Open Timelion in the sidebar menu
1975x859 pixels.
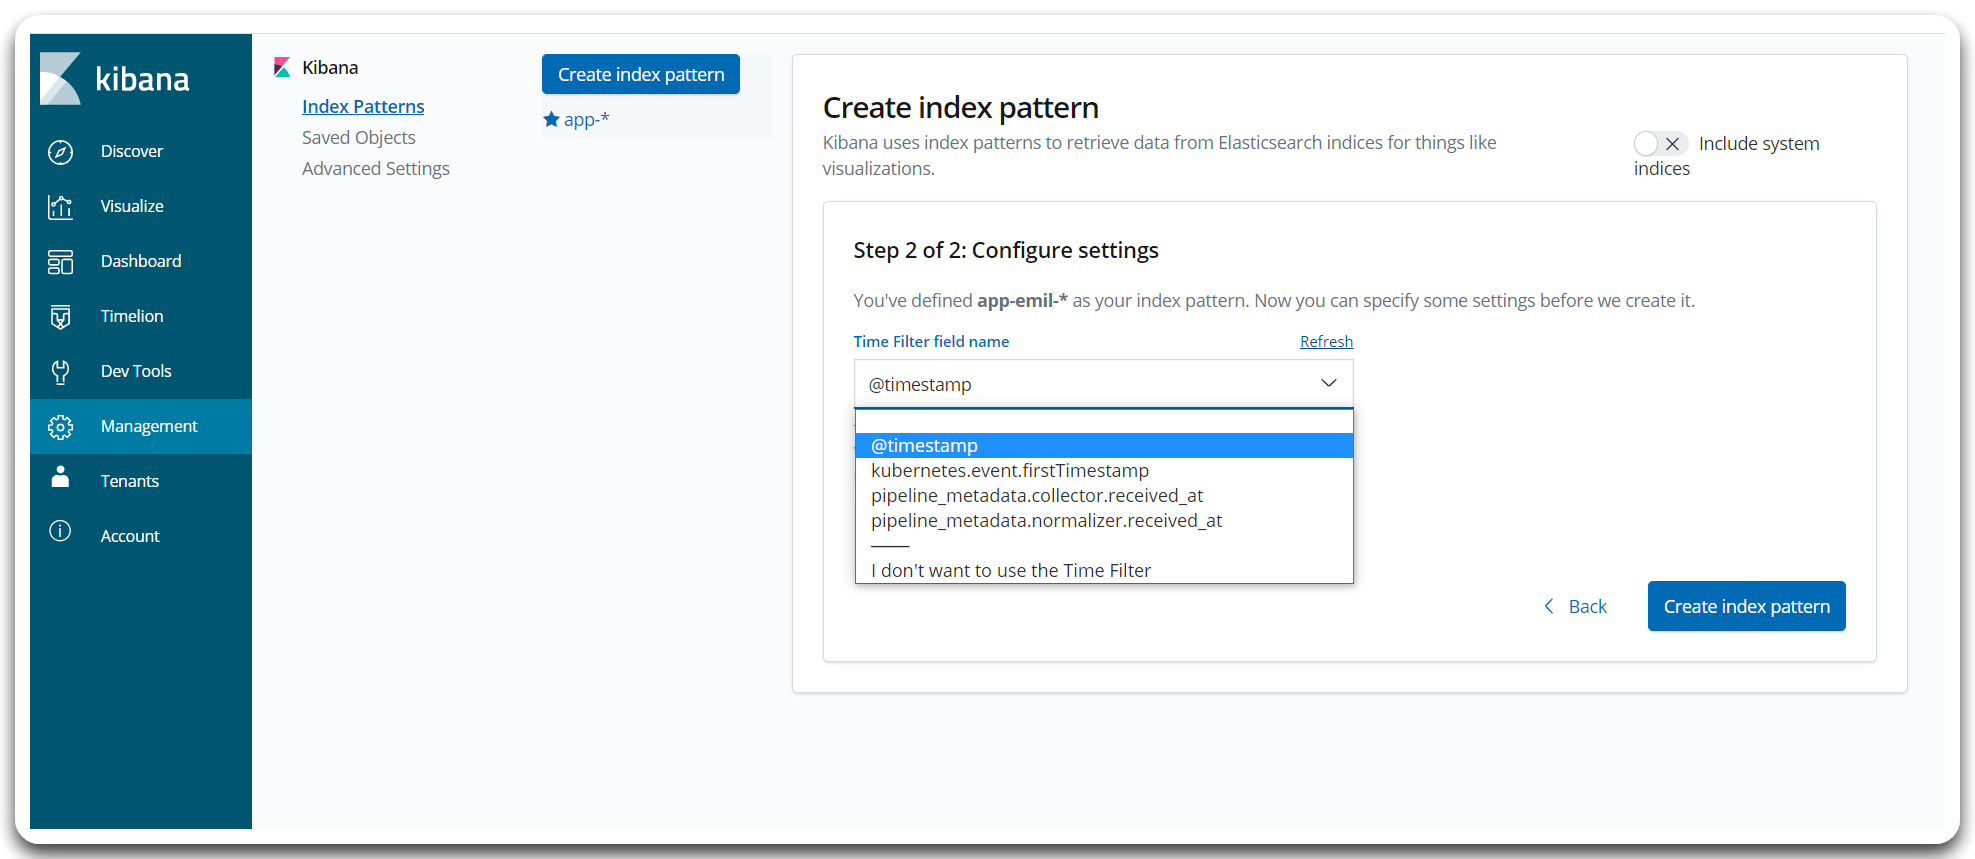coord(141,317)
